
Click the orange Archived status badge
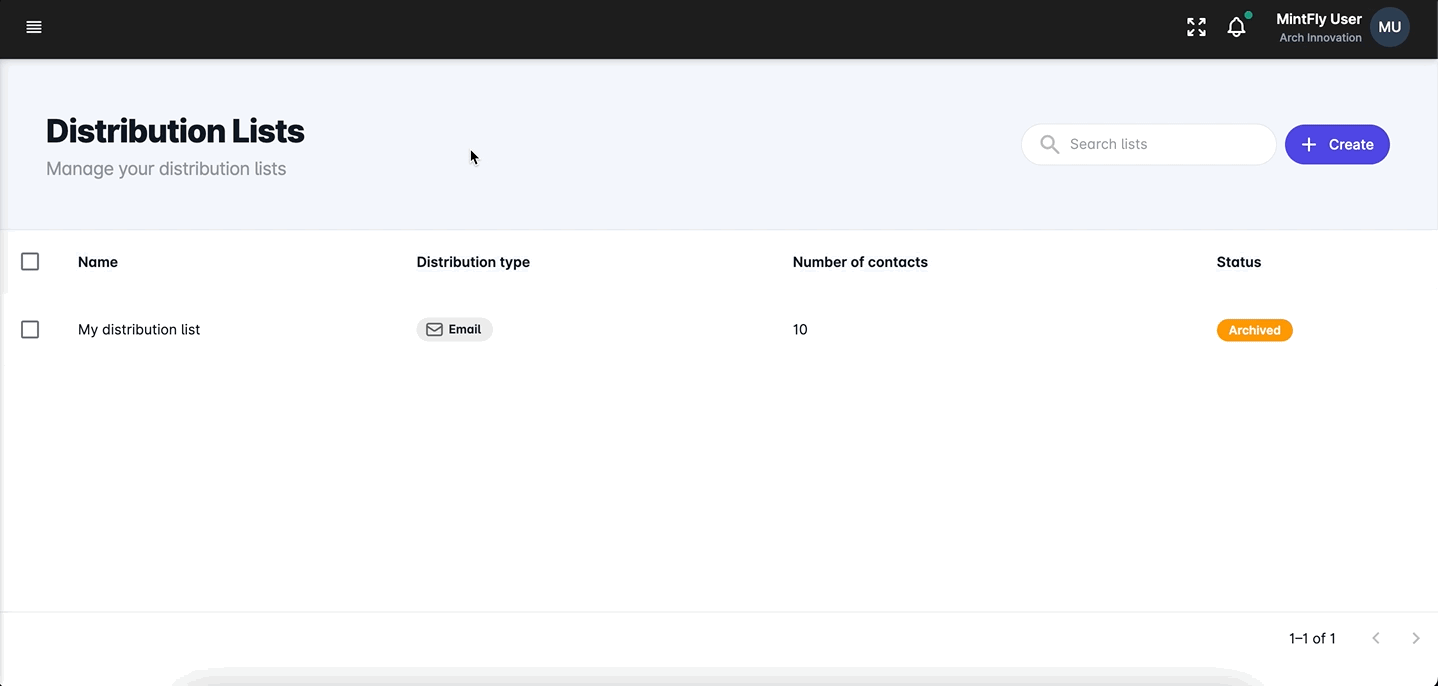coord(1254,330)
